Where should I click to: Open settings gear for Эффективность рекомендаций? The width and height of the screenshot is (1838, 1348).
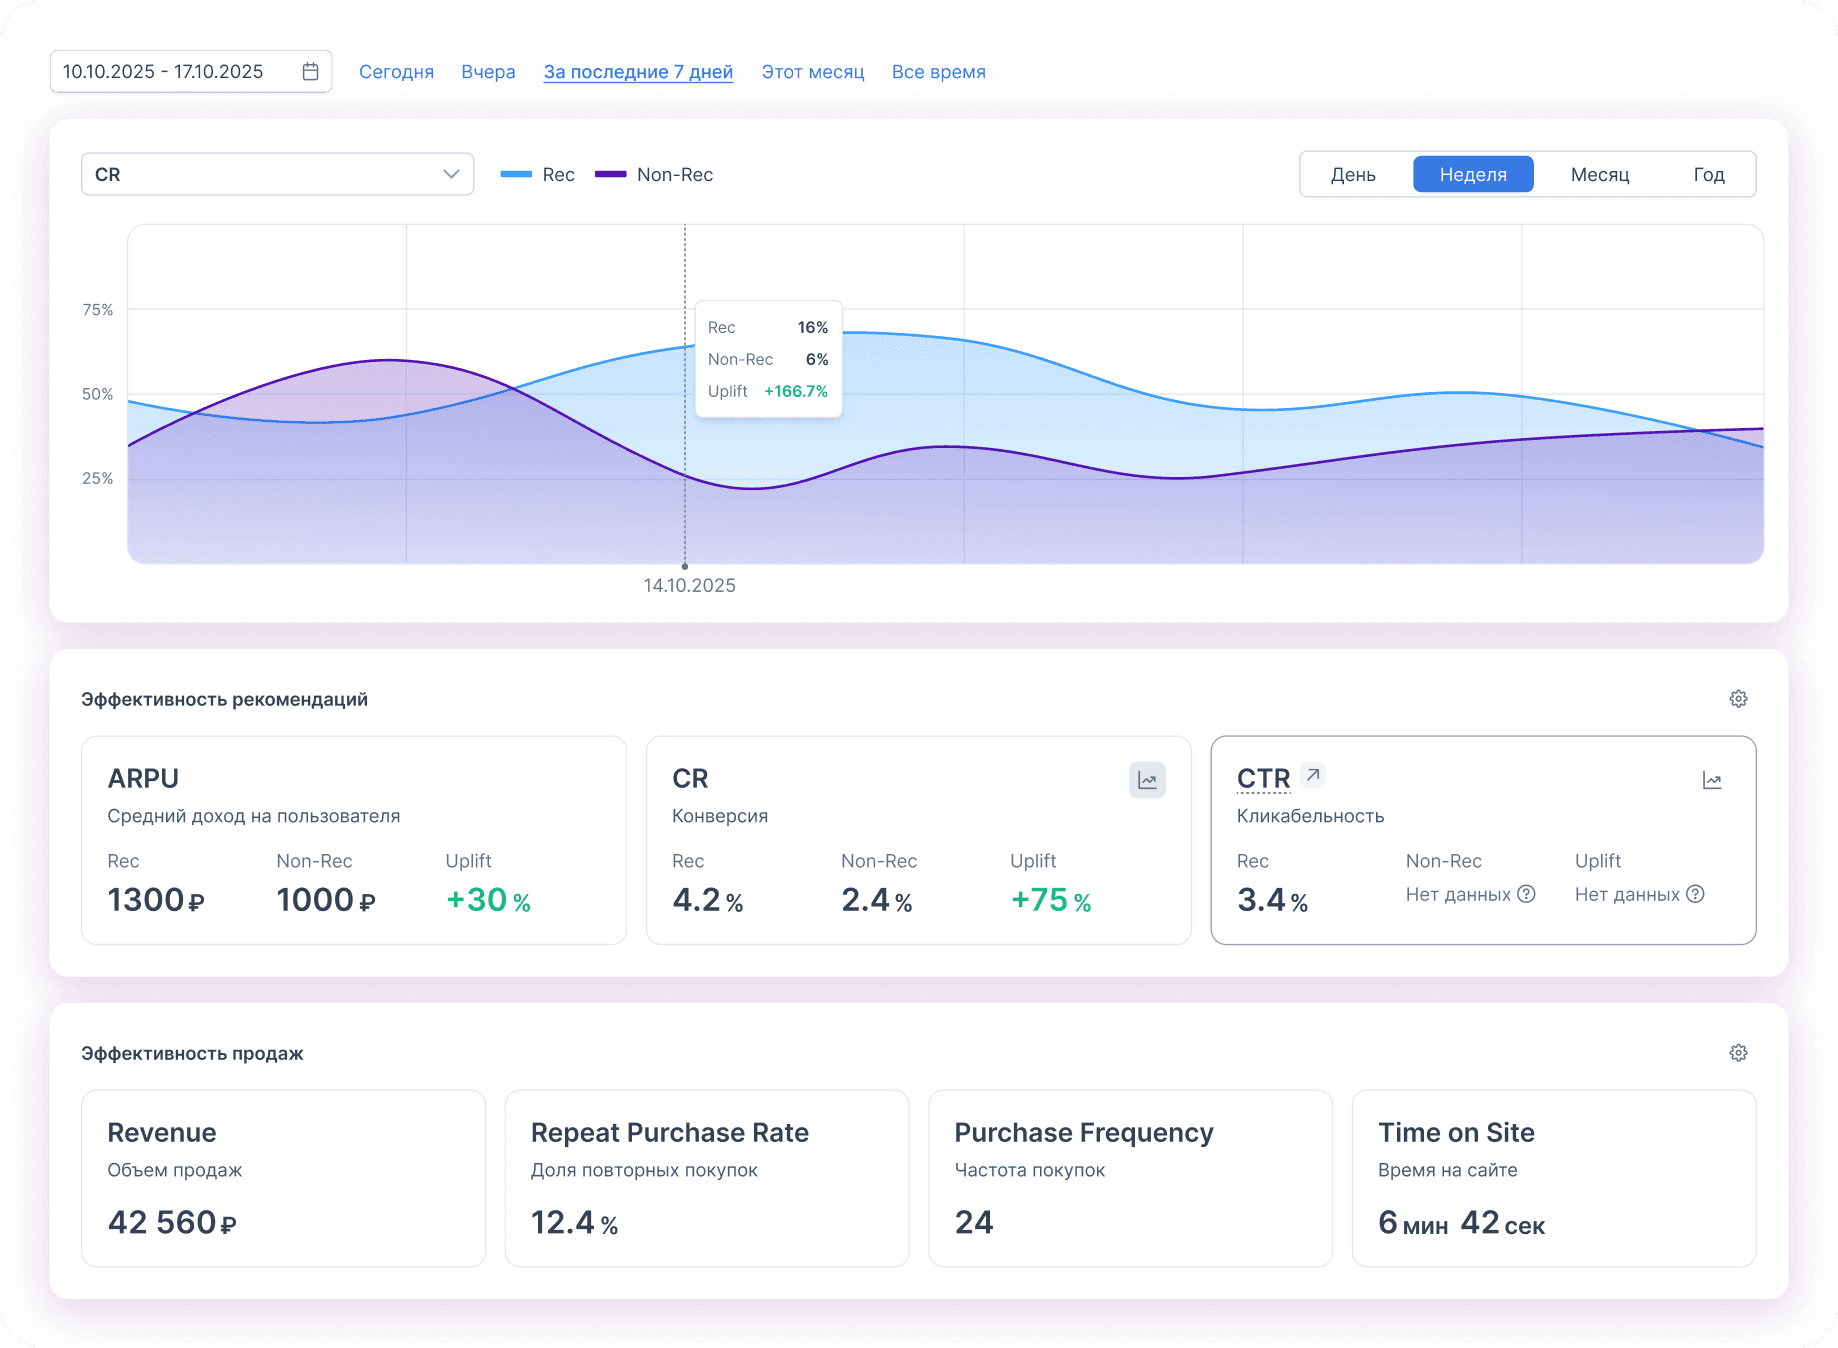(1738, 699)
